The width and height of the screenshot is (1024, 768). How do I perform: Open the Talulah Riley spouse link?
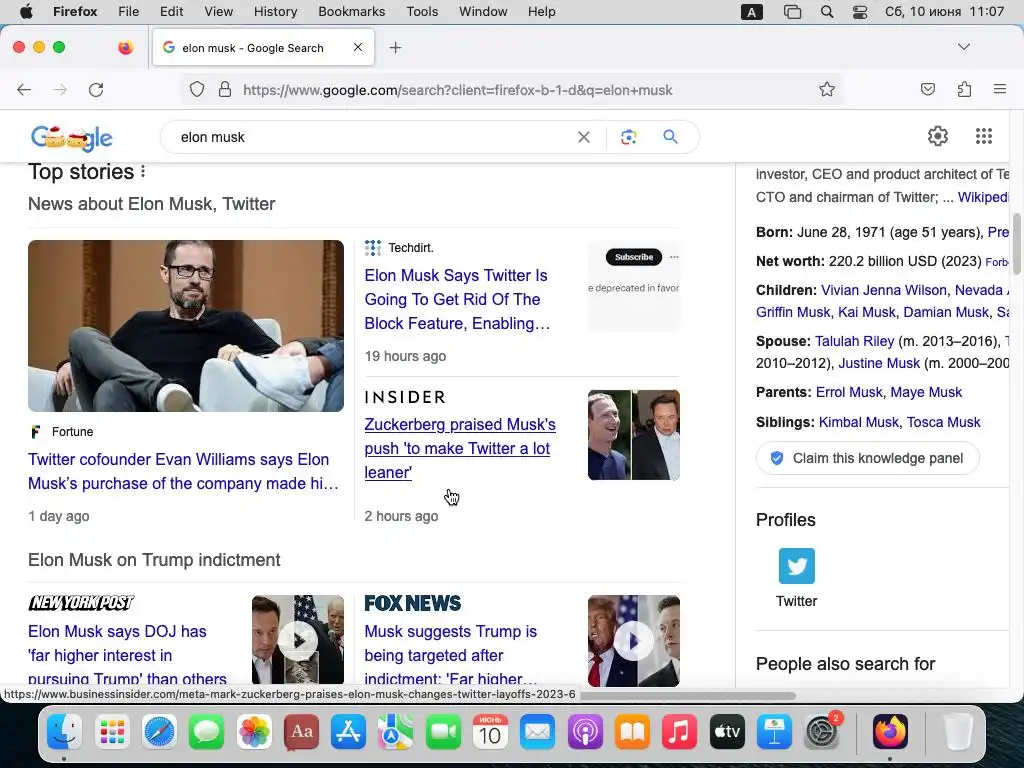(x=854, y=341)
